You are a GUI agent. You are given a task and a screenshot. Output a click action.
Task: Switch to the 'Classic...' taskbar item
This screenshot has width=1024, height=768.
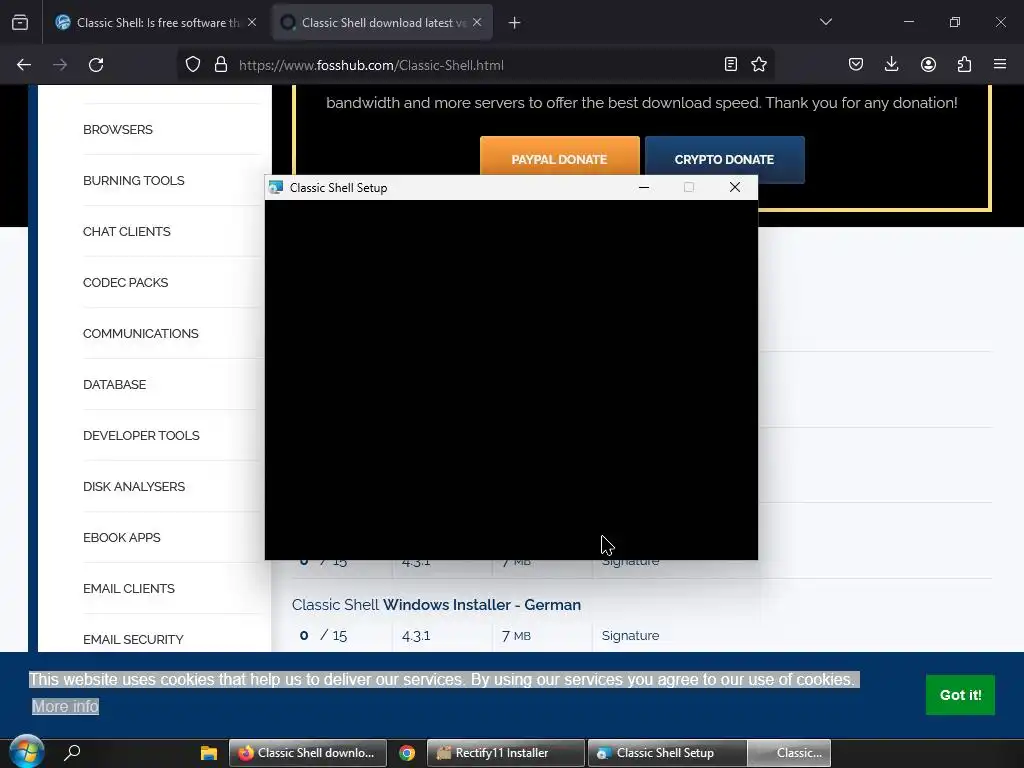pos(790,752)
